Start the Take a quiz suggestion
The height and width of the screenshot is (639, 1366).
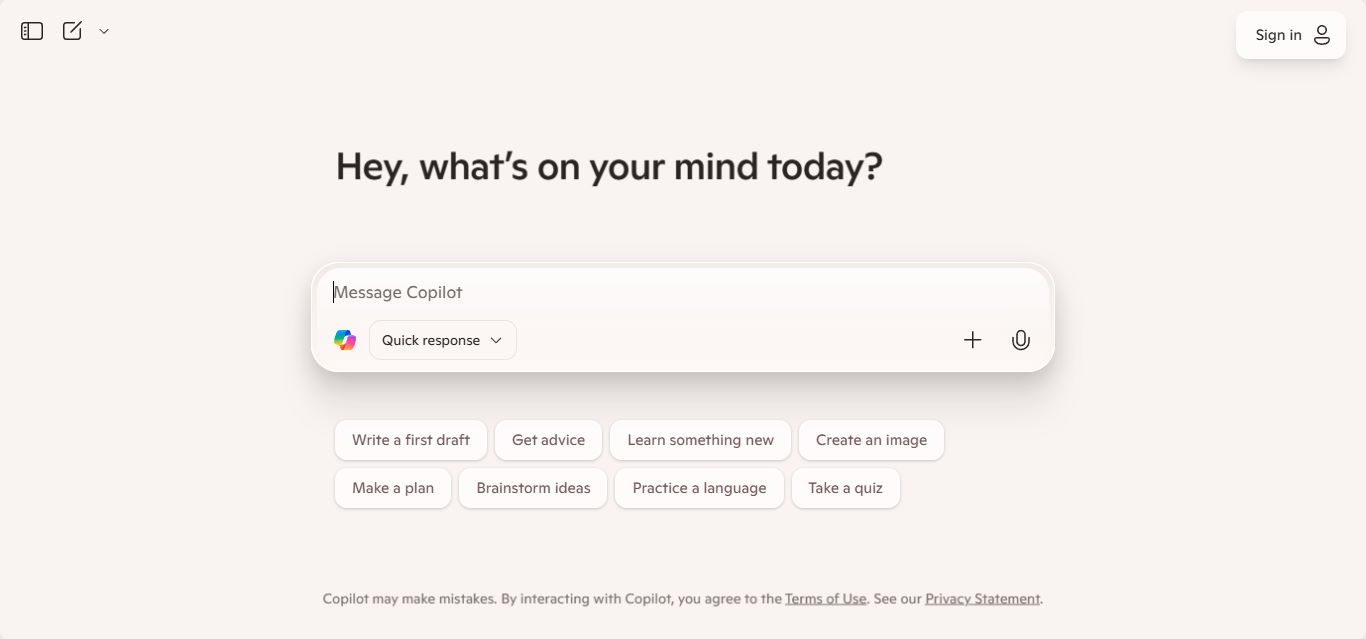tap(845, 488)
